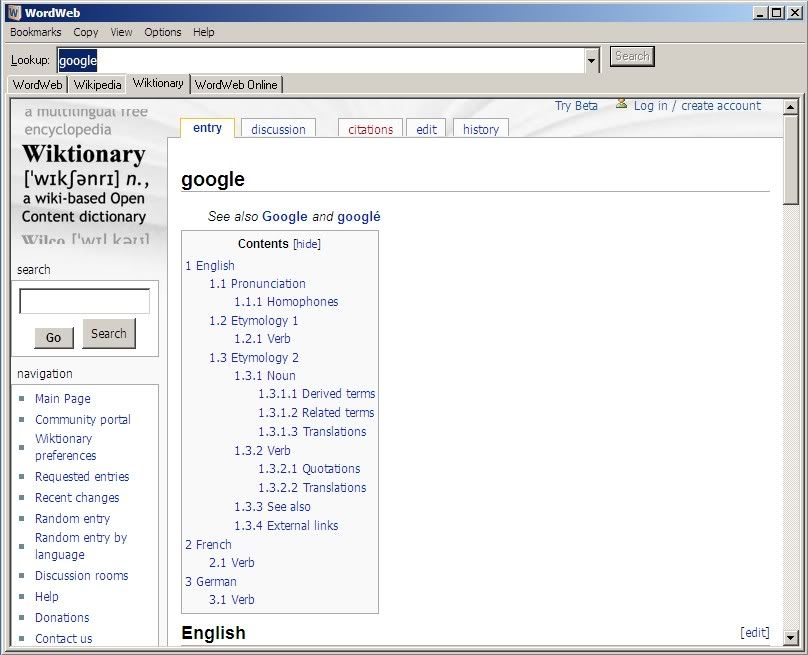
Task: Jump to 1.3 Etymology 2 section
Action: [x=254, y=358]
